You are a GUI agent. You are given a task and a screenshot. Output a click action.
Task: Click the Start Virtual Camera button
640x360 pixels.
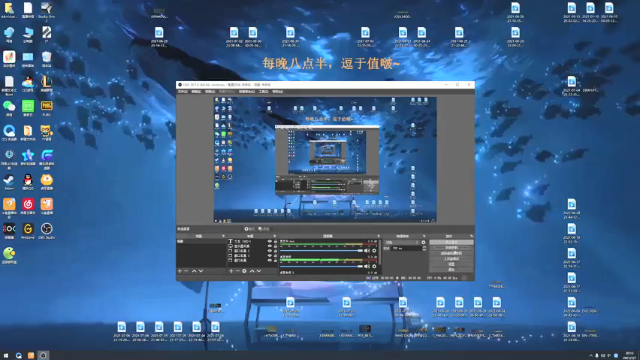click(x=451, y=253)
